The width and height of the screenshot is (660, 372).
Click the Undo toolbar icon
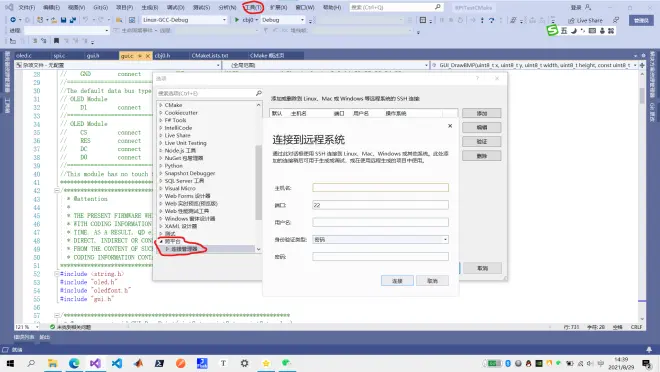(x=85, y=20)
